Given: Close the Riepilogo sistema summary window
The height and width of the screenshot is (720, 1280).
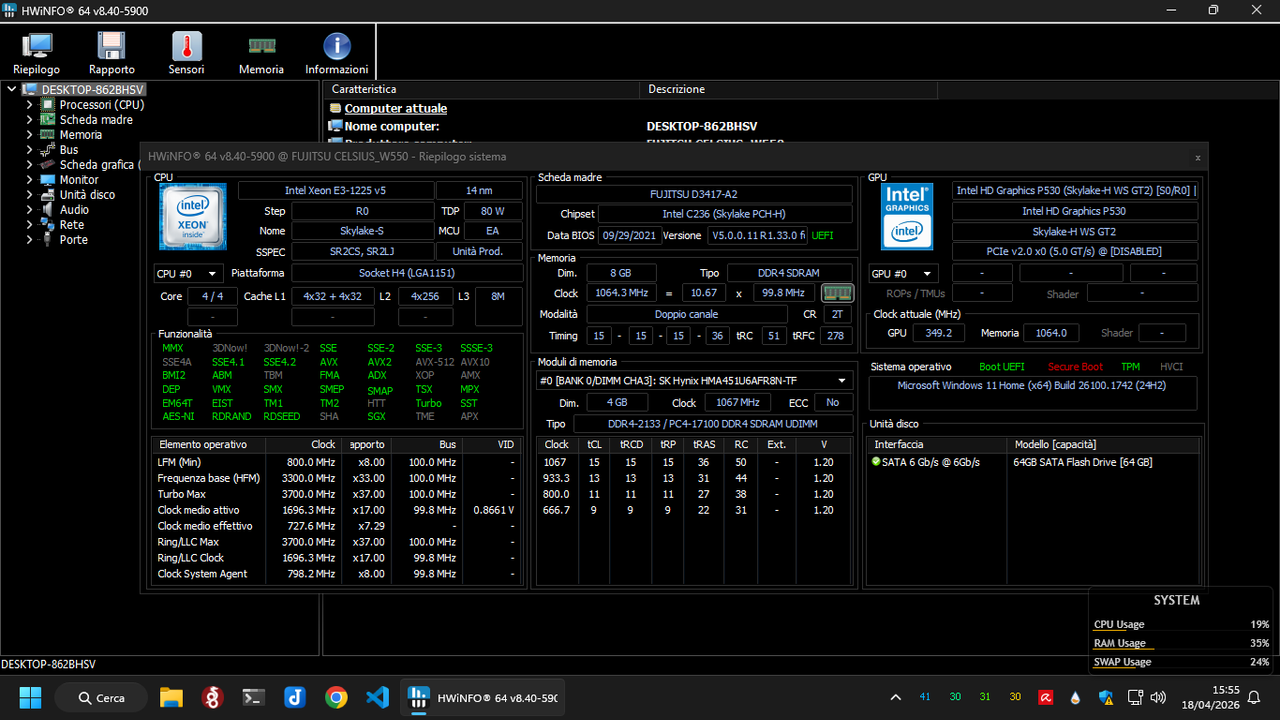Looking at the screenshot, I should 1197,157.
